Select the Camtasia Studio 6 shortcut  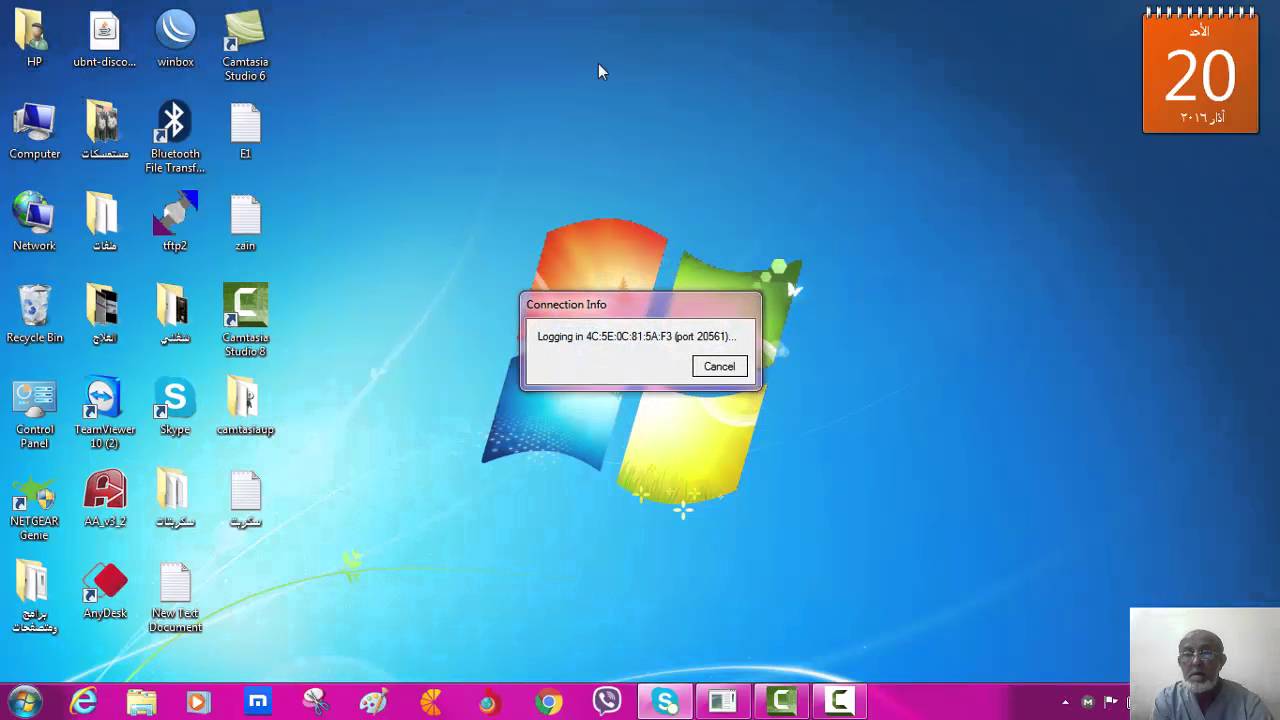click(x=245, y=46)
